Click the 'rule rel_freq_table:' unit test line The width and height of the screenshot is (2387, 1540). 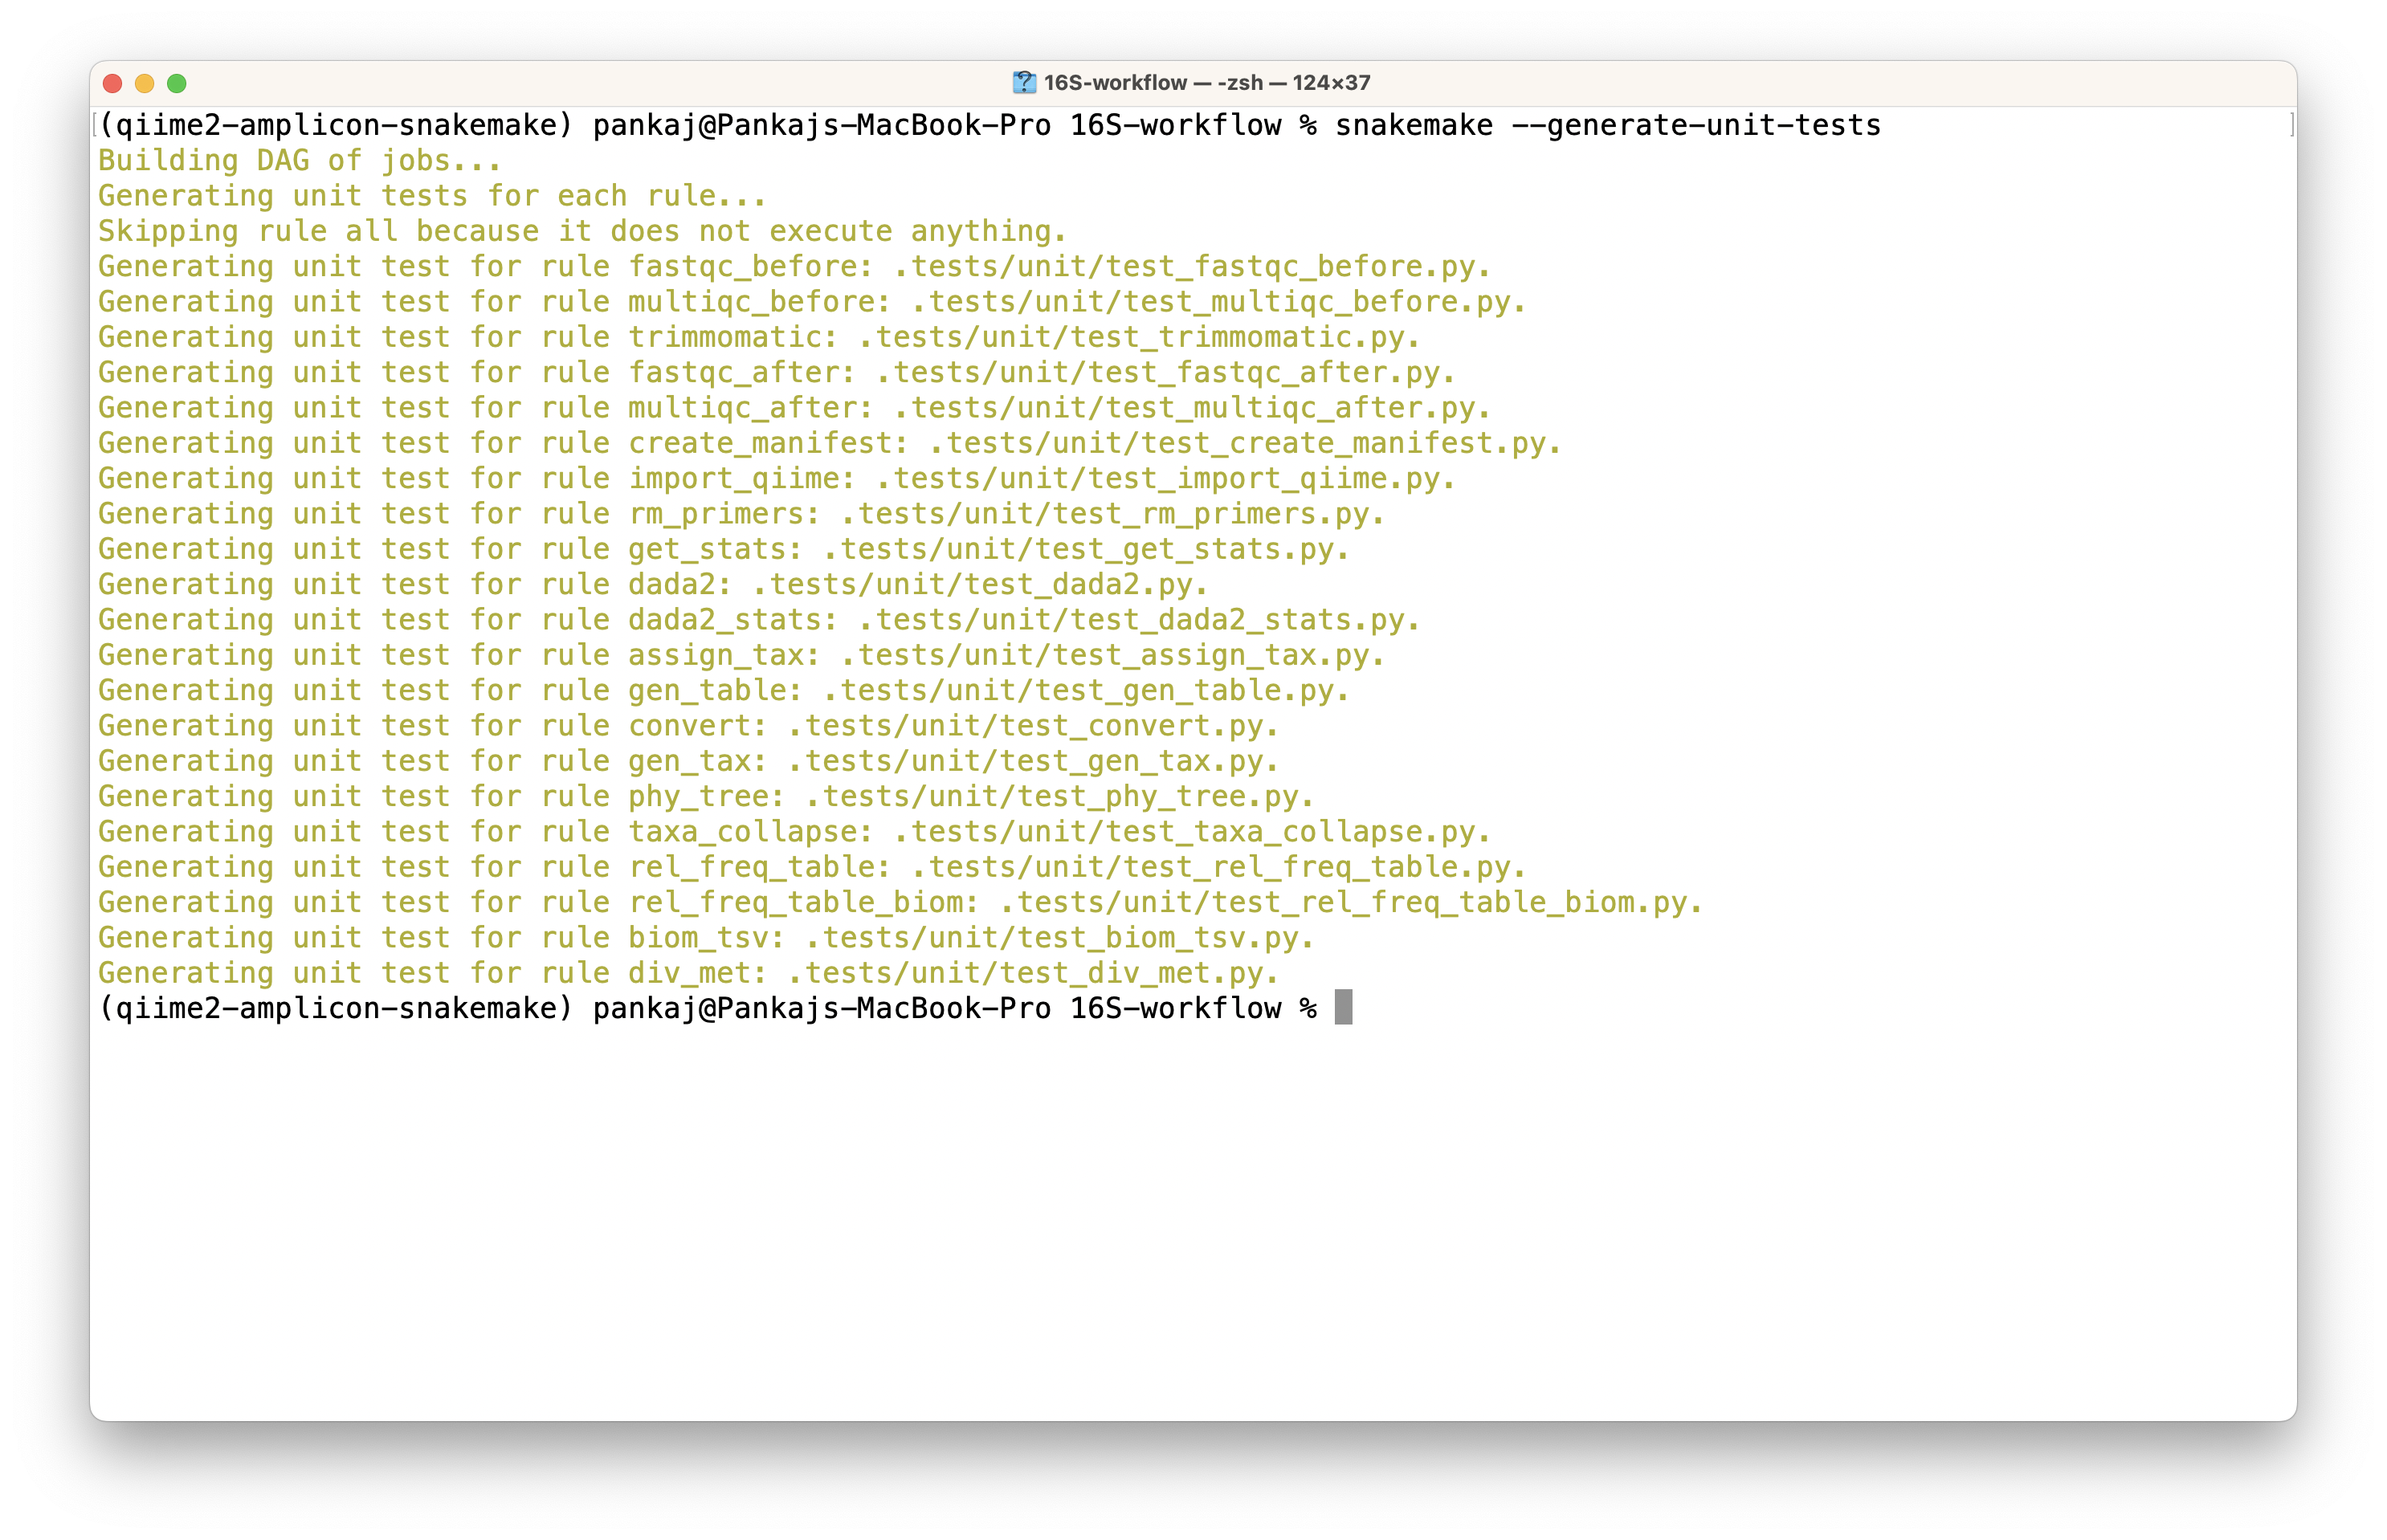tap(811, 867)
